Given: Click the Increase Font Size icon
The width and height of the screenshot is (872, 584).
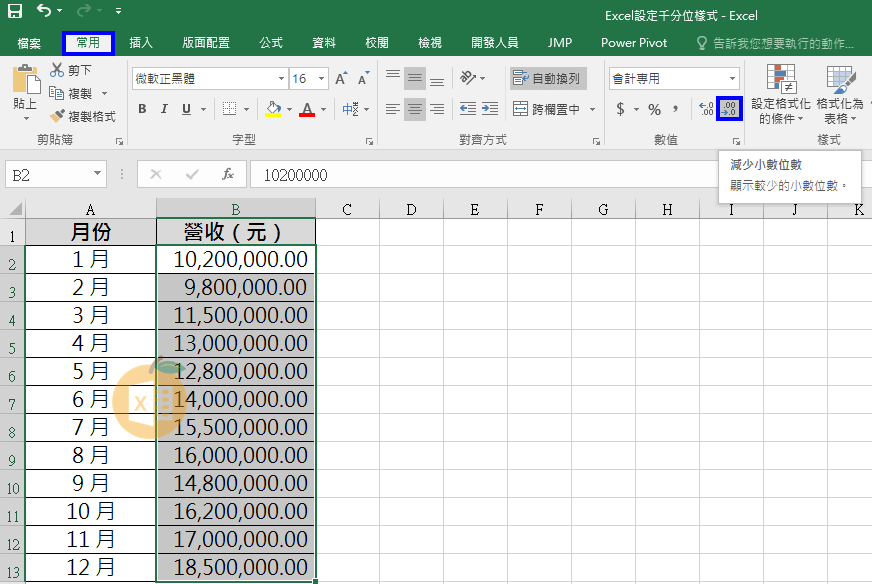Looking at the screenshot, I should tap(341, 78).
